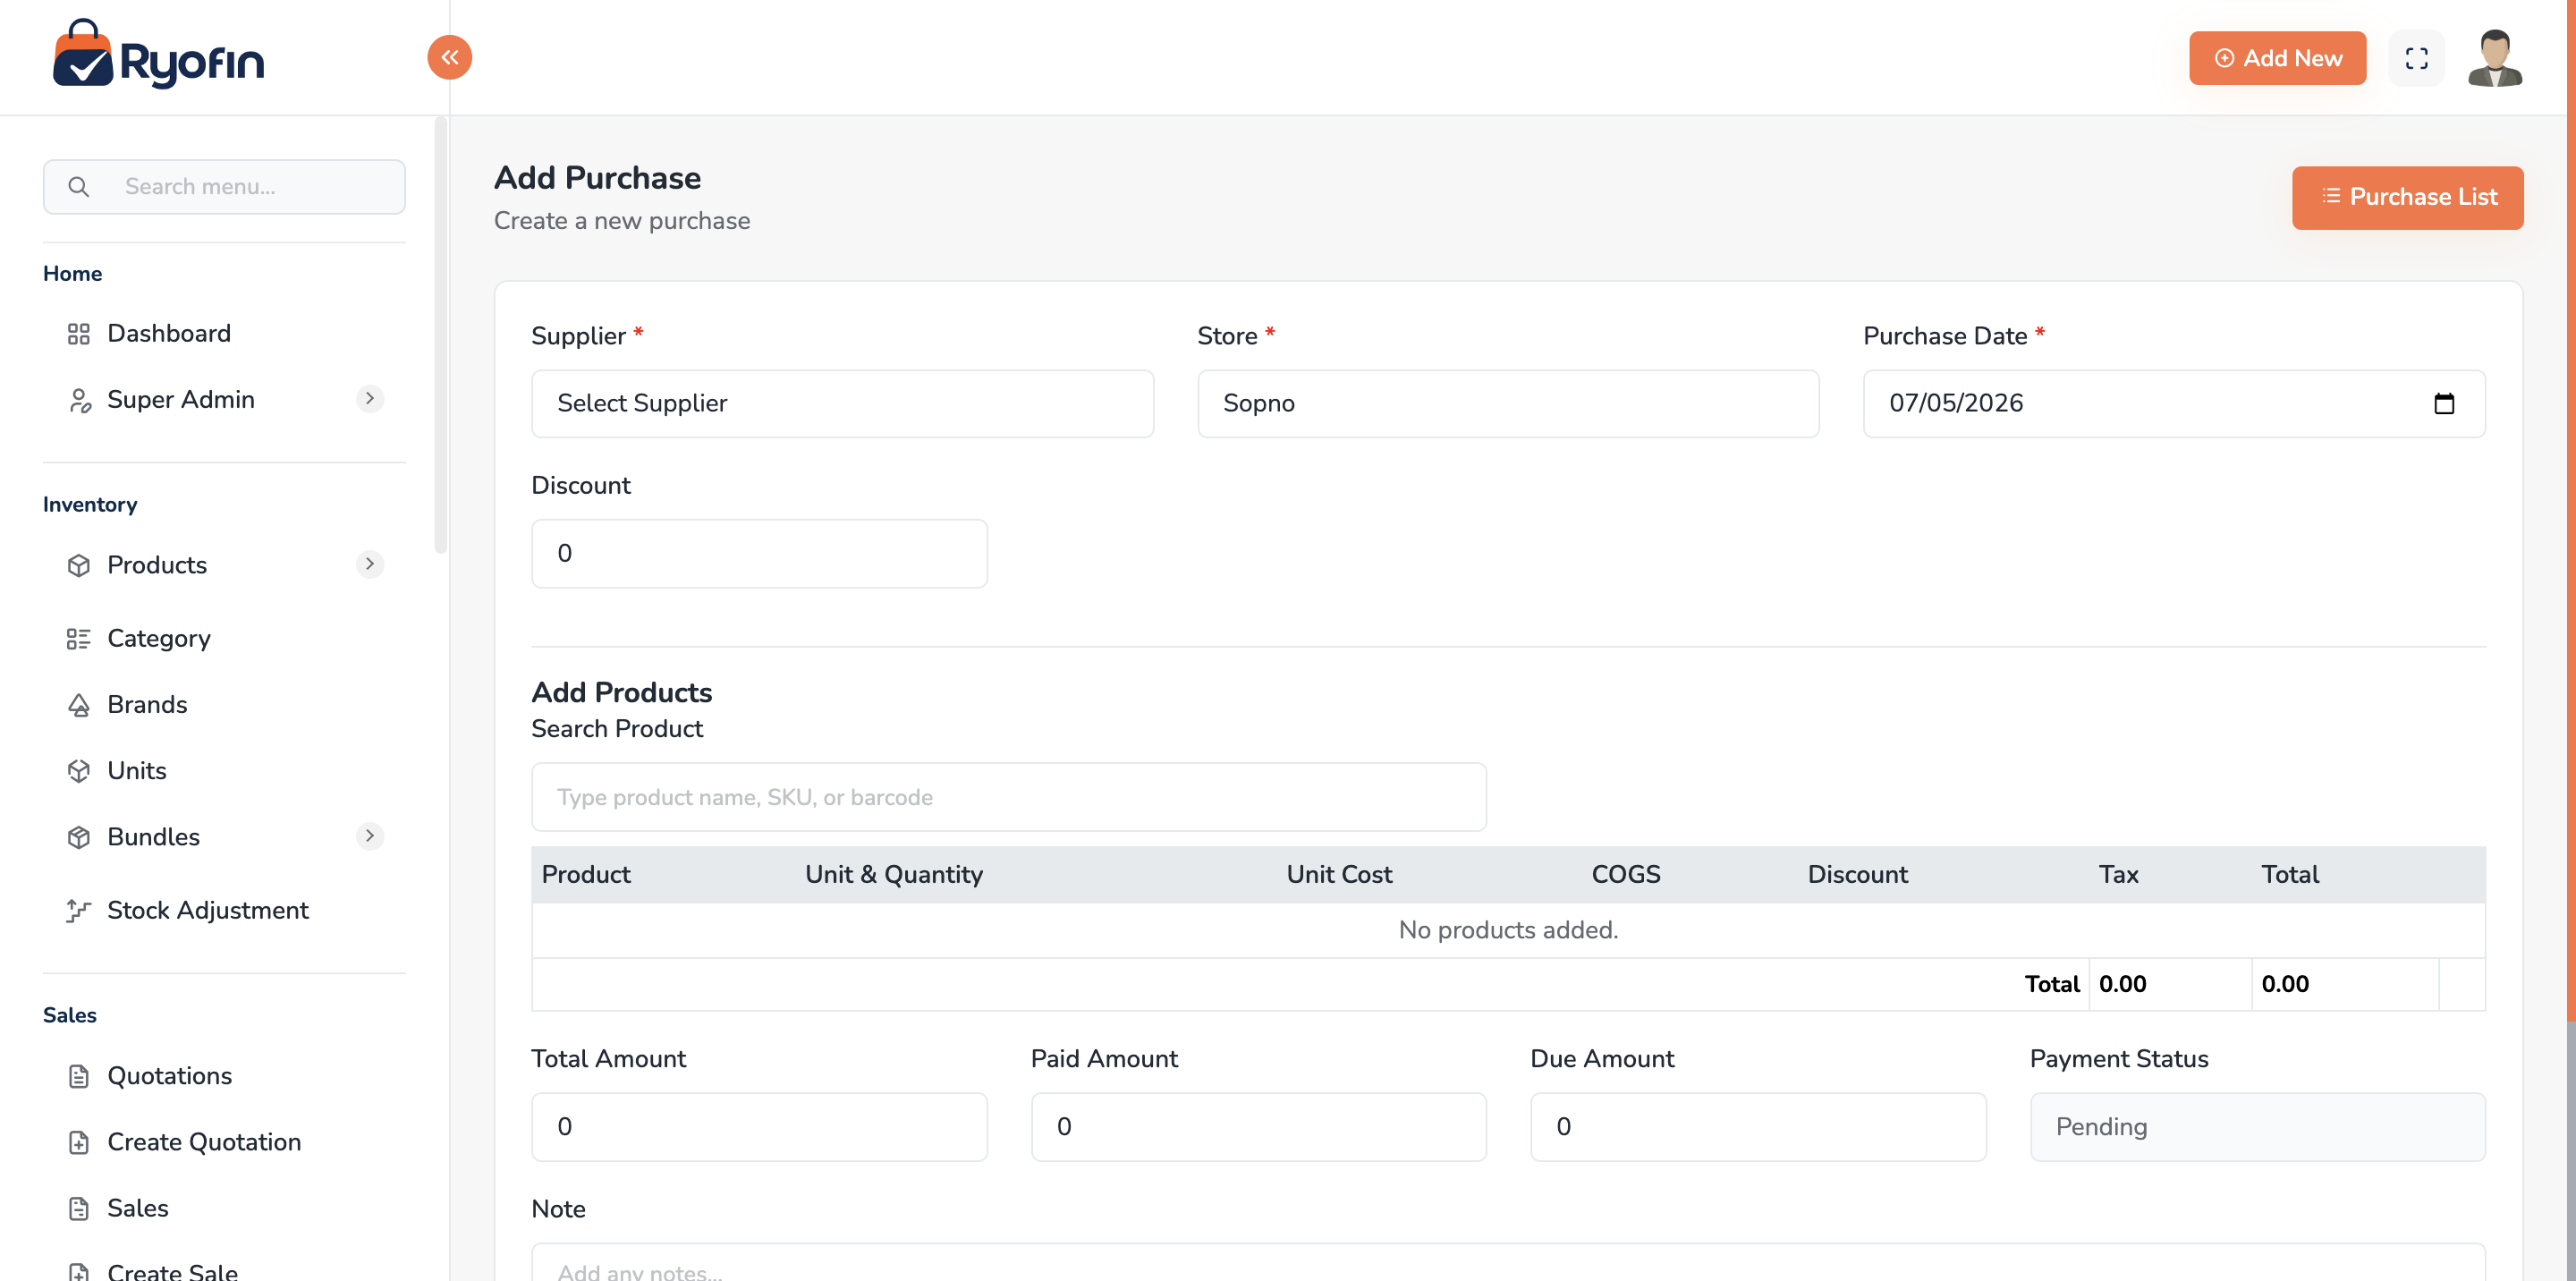Click the Add New button
Image resolution: width=2576 pixels, height=1281 pixels.
(2277, 58)
